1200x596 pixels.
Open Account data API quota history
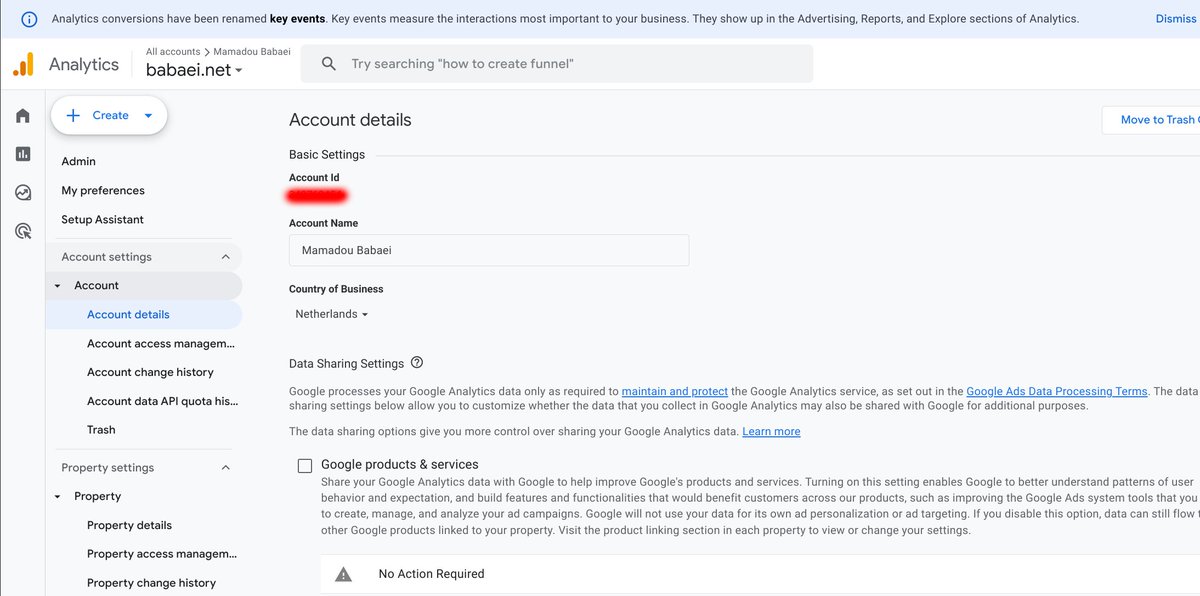pyautogui.click(x=163, y=401)
